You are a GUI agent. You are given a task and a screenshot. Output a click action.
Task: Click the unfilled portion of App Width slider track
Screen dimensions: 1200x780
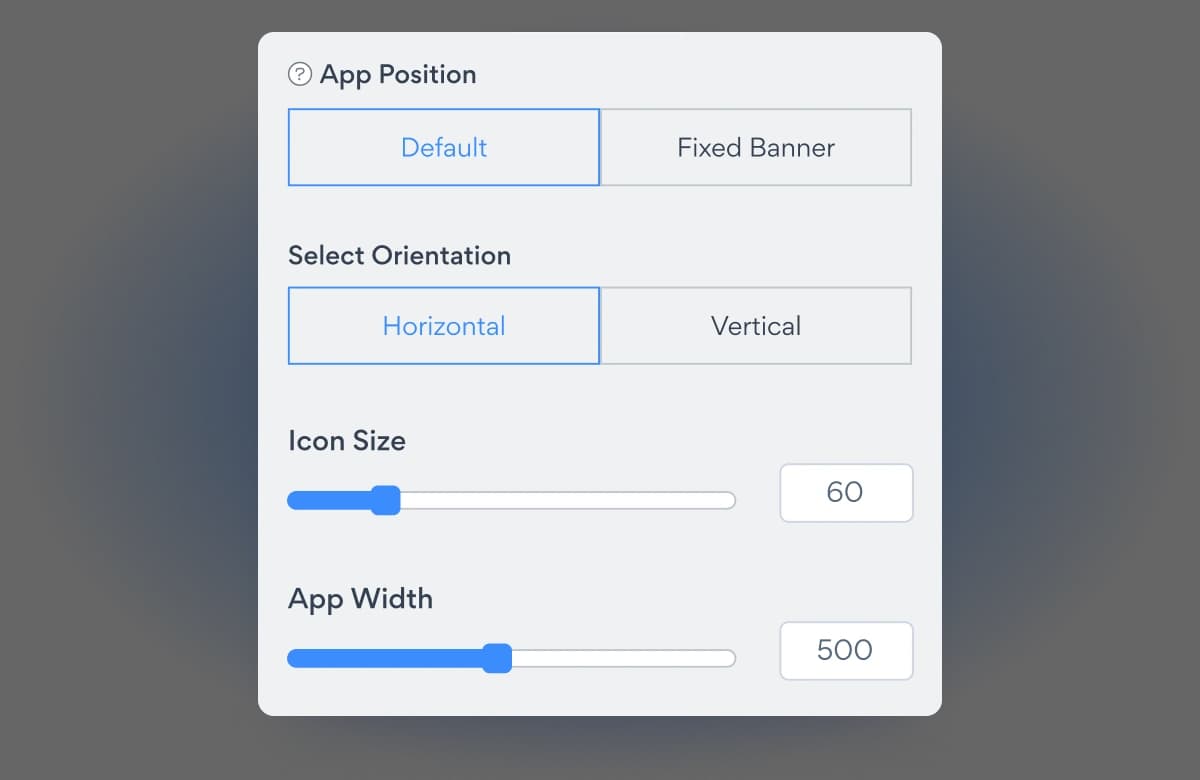pyautogui.click(x=623, y=658)
